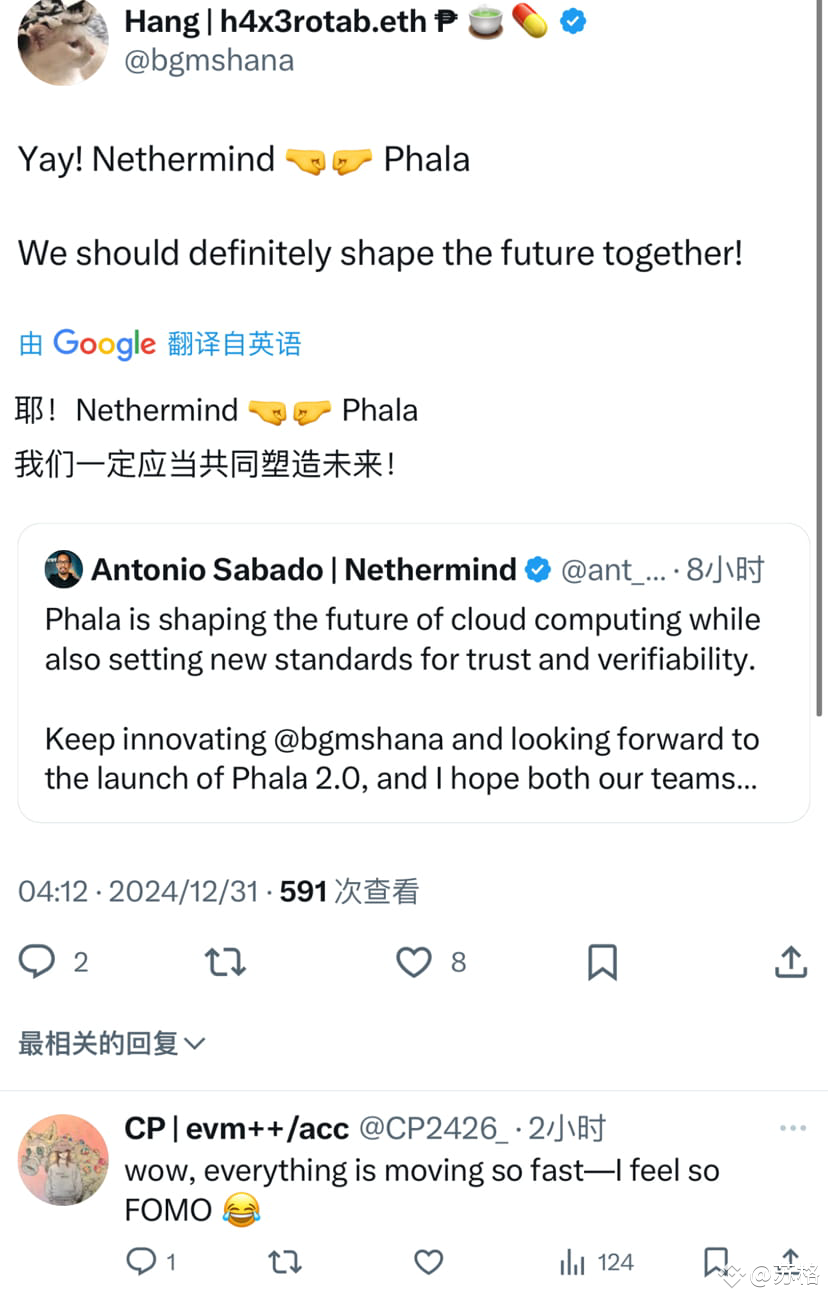The image size is (828, 1297).
Task: Like Hang's tweet
Action: click(413, 961)
